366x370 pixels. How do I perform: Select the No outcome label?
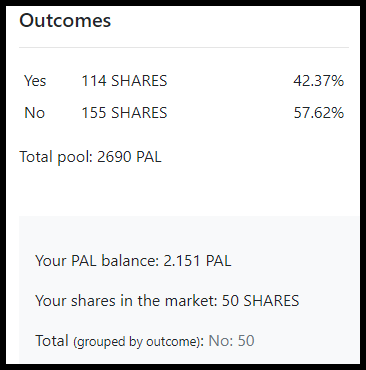tap(34, 113)
